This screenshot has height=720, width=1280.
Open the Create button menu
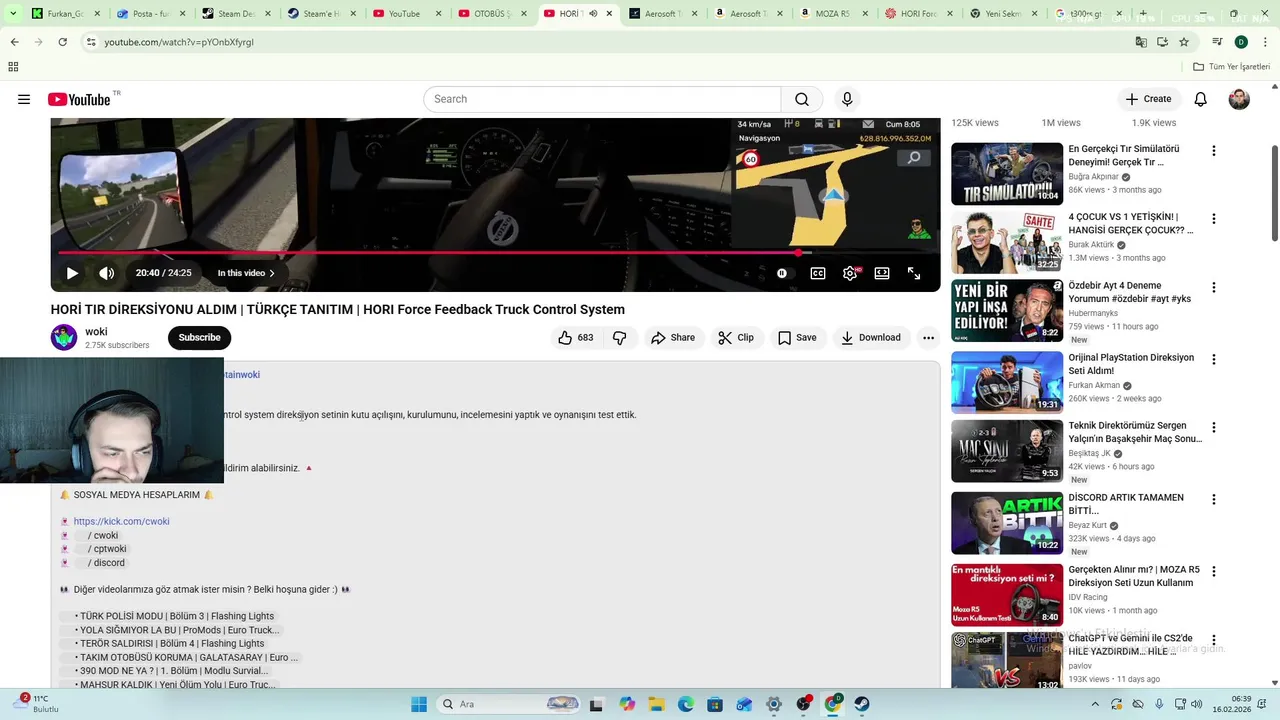click(x=1148, y=99)
